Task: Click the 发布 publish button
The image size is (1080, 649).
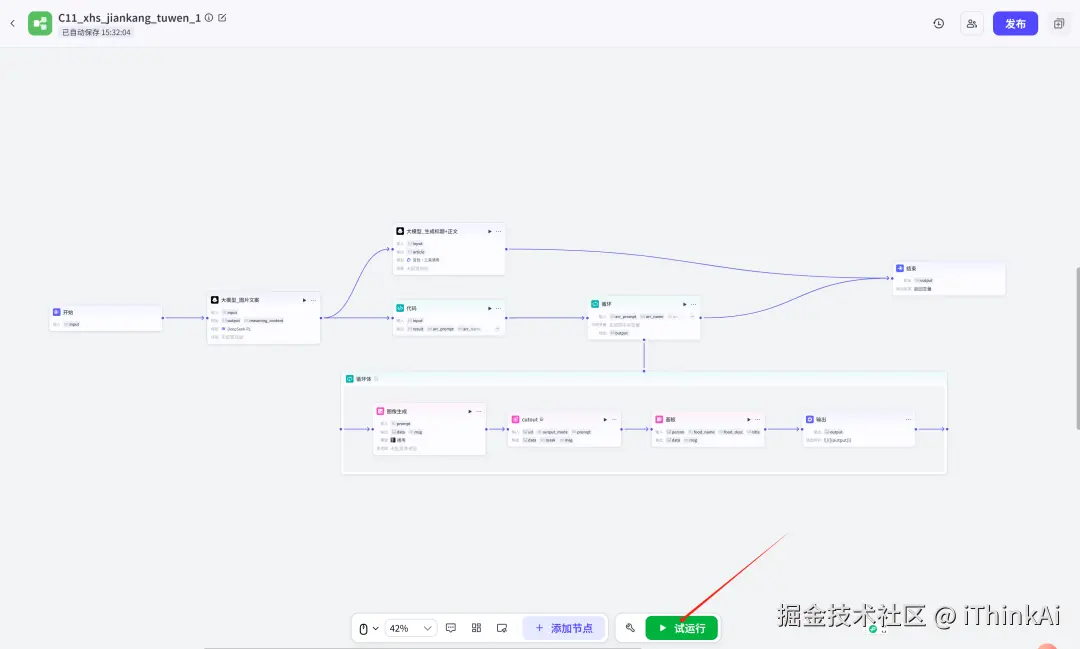Action: pos(1015,22)
